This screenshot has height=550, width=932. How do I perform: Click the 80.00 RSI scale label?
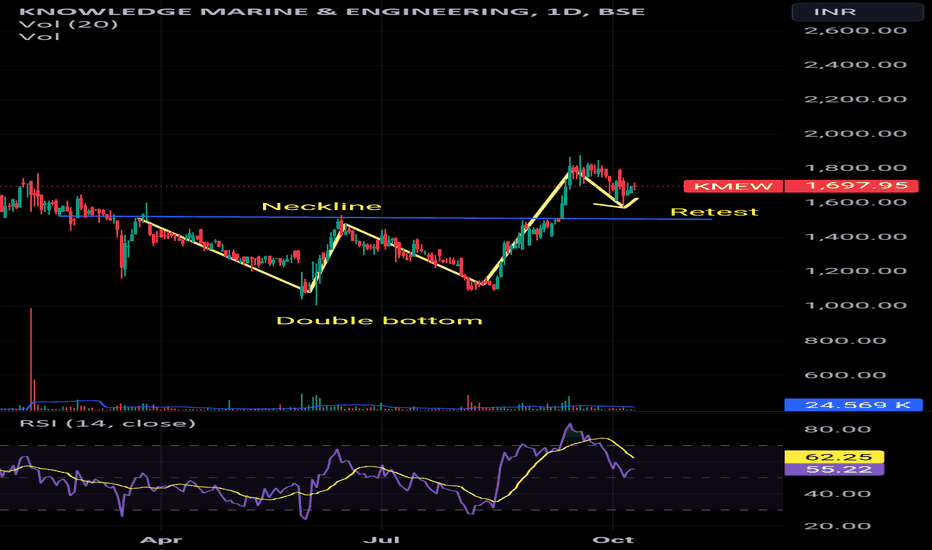click(x=837, y=429)
